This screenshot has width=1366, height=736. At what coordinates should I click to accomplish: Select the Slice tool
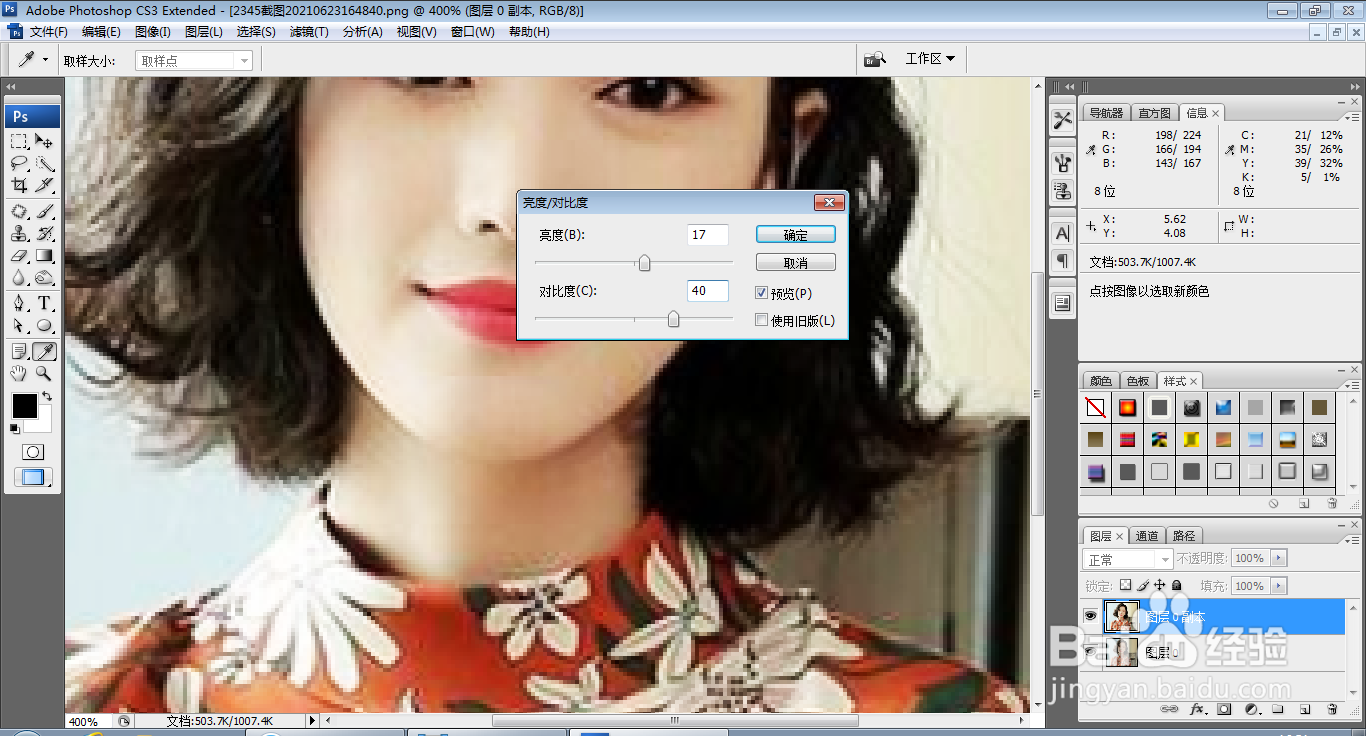click(x=44, y=185)
